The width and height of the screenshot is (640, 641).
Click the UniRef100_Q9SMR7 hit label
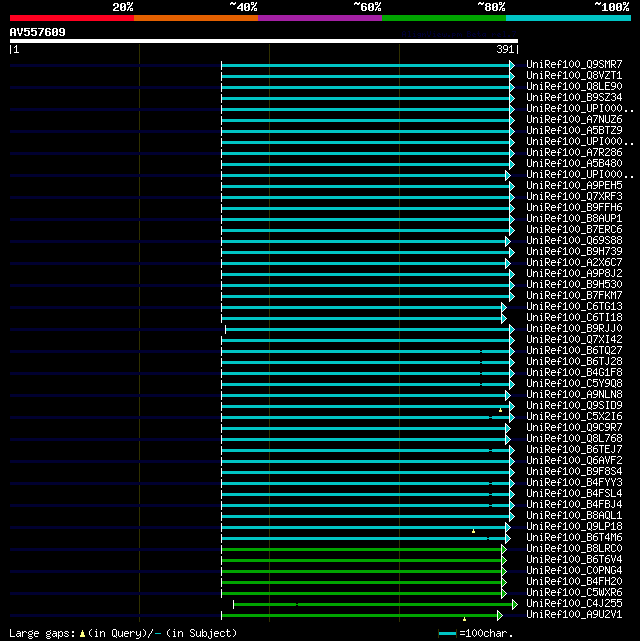(574, 65)
